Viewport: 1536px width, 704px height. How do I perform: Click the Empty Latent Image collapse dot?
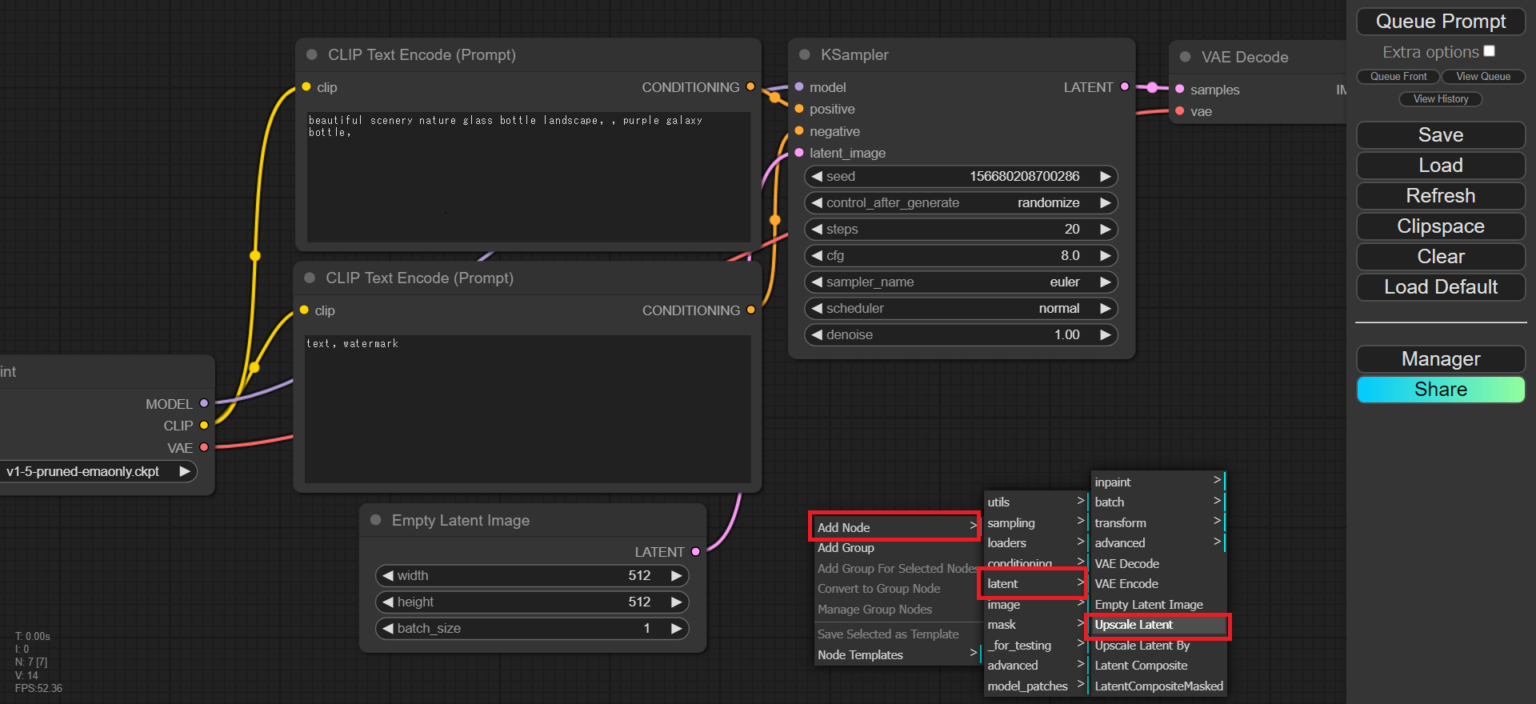tap(376, 520)
